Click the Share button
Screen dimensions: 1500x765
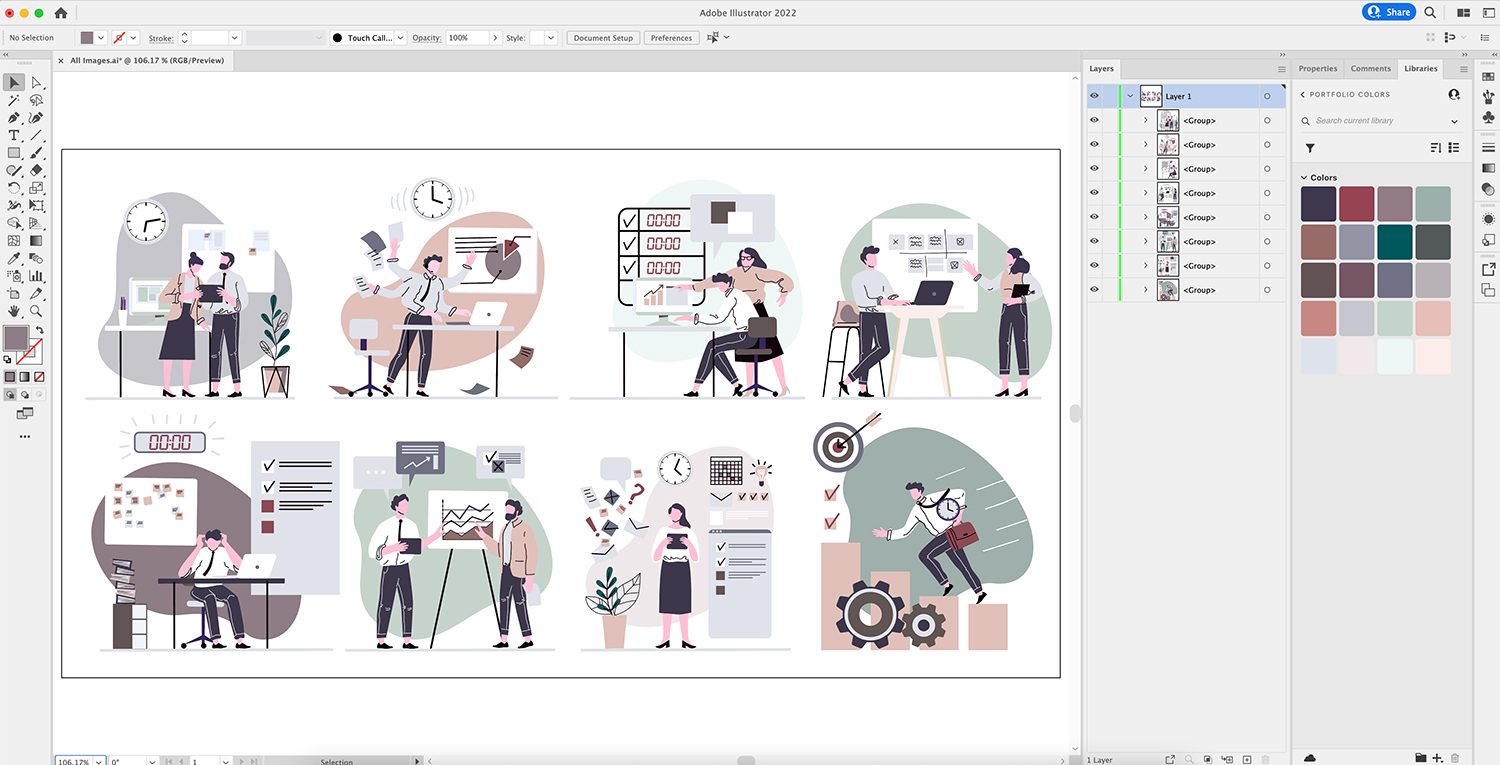point(1387,12)
